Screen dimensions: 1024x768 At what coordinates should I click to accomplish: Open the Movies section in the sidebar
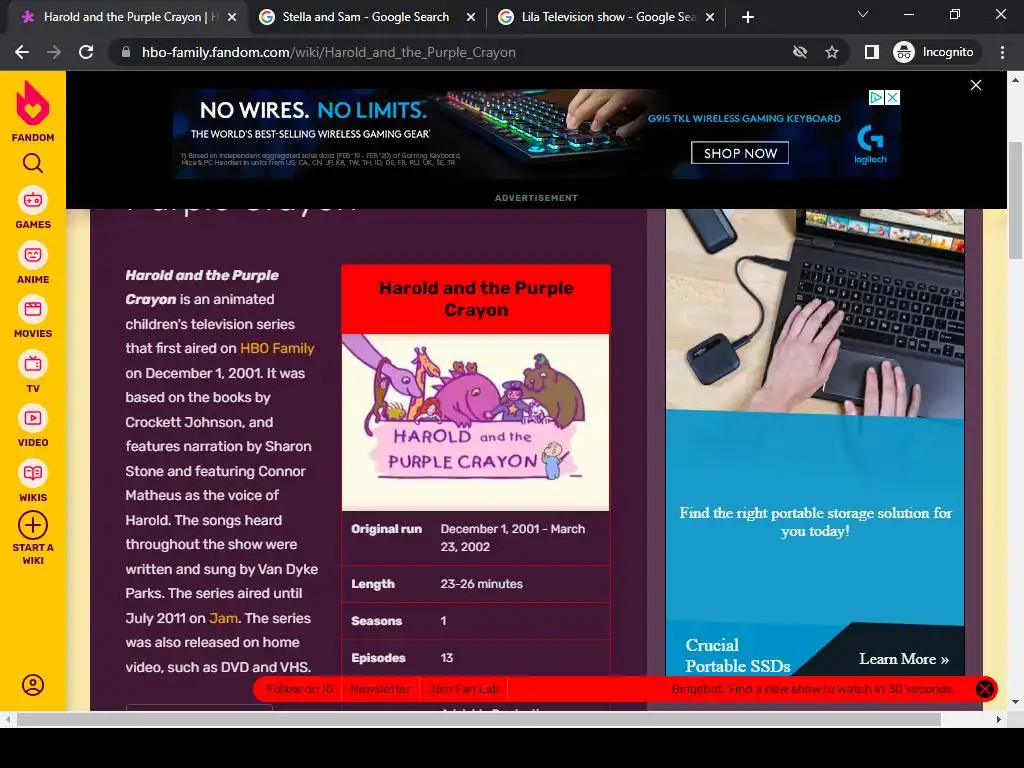(33, 318)
